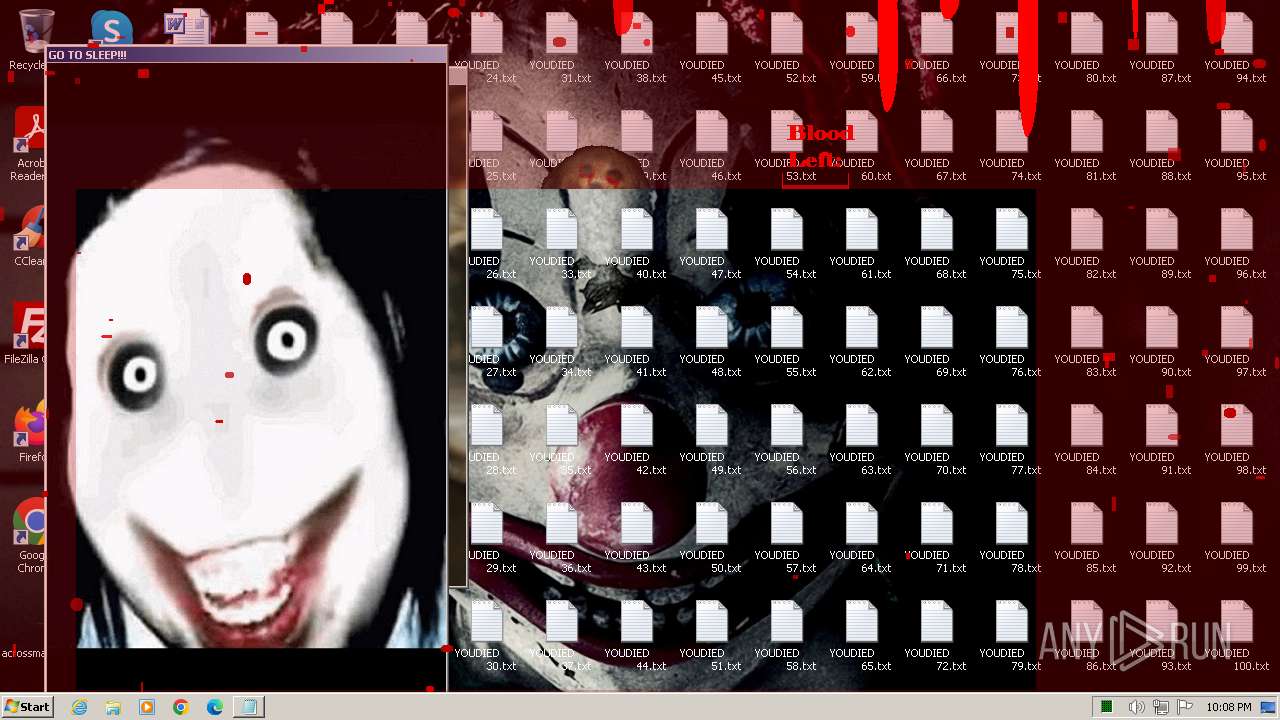Launch CCleaner desktop shortcut
Screen dimensions: 1280x720
[30, 237]
